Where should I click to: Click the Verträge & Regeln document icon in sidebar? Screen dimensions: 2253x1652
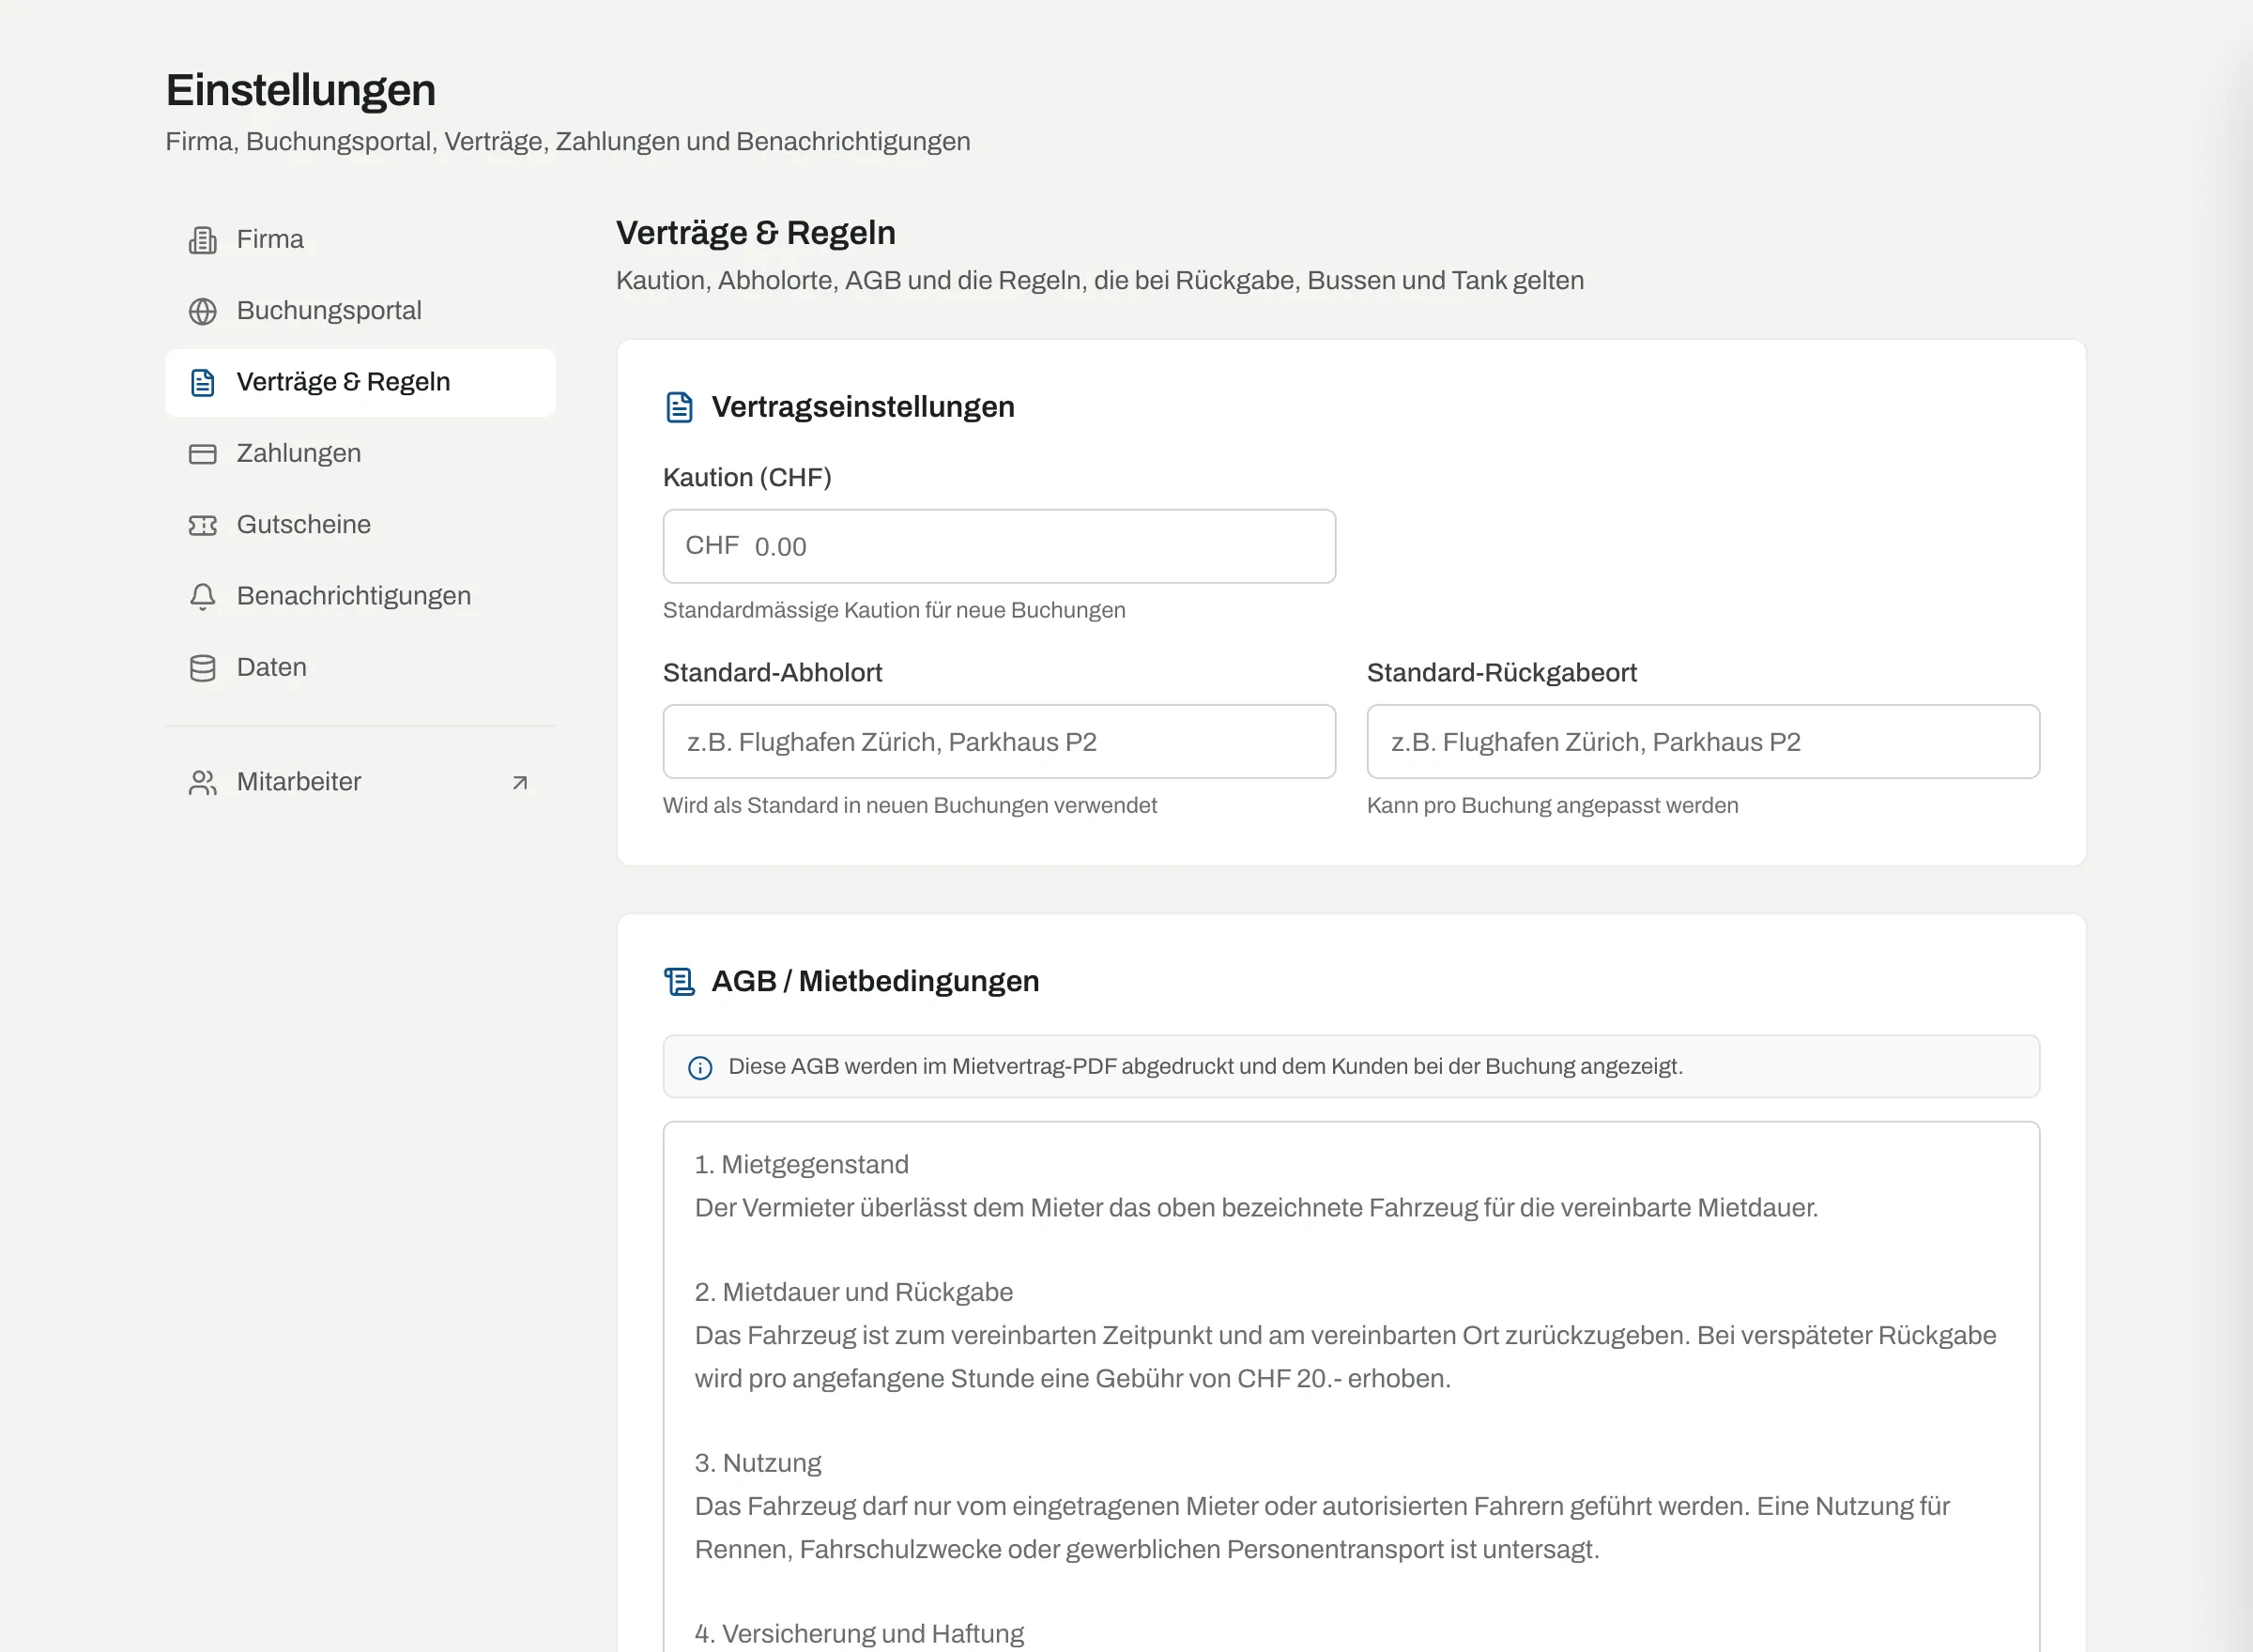point(203,383)
